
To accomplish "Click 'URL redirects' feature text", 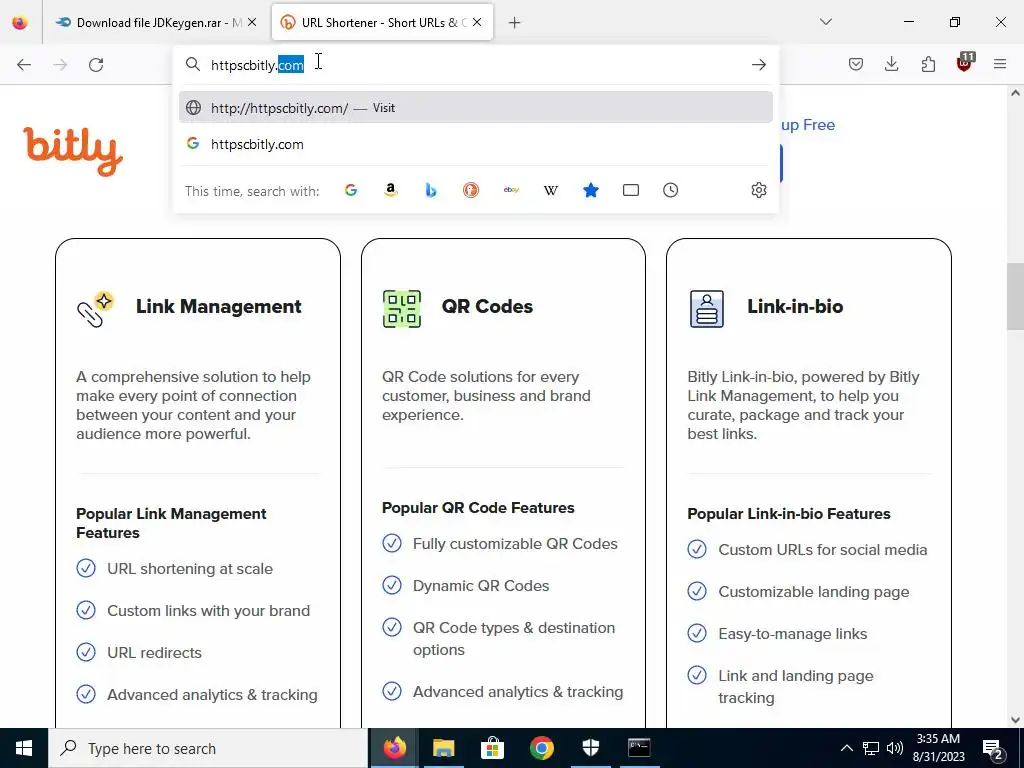I will point(154,652).
